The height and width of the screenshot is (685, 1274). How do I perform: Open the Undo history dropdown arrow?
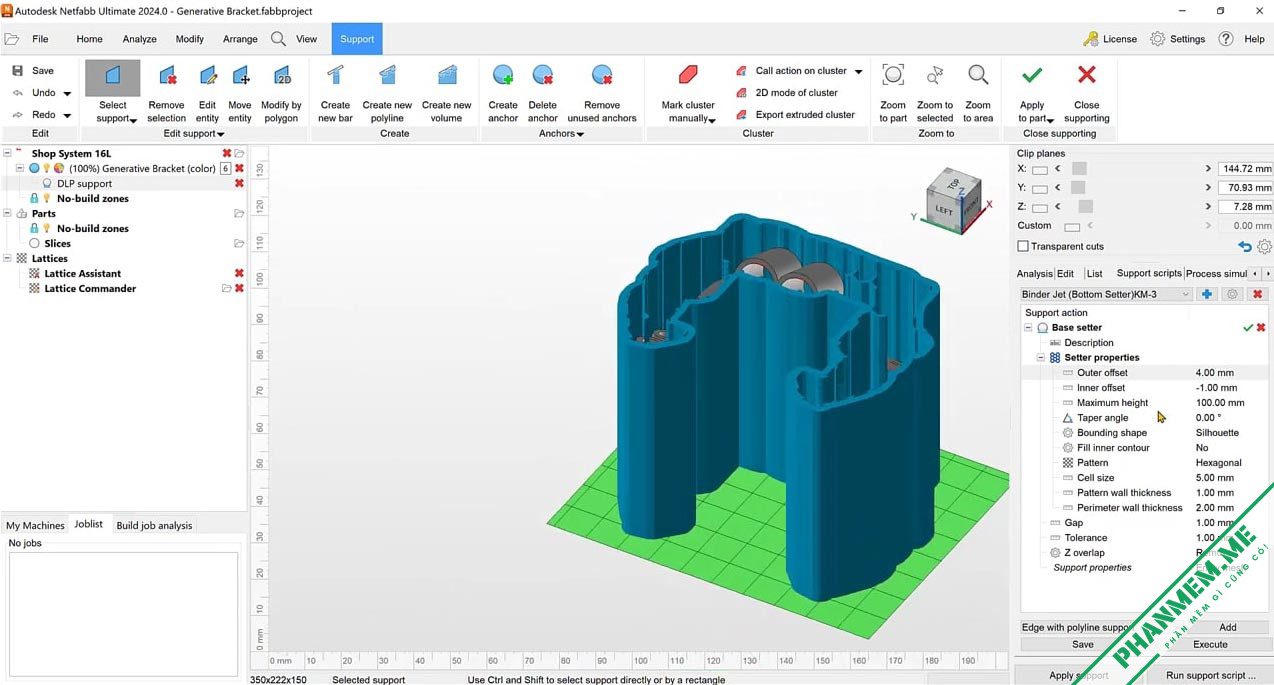pos(67,94)
